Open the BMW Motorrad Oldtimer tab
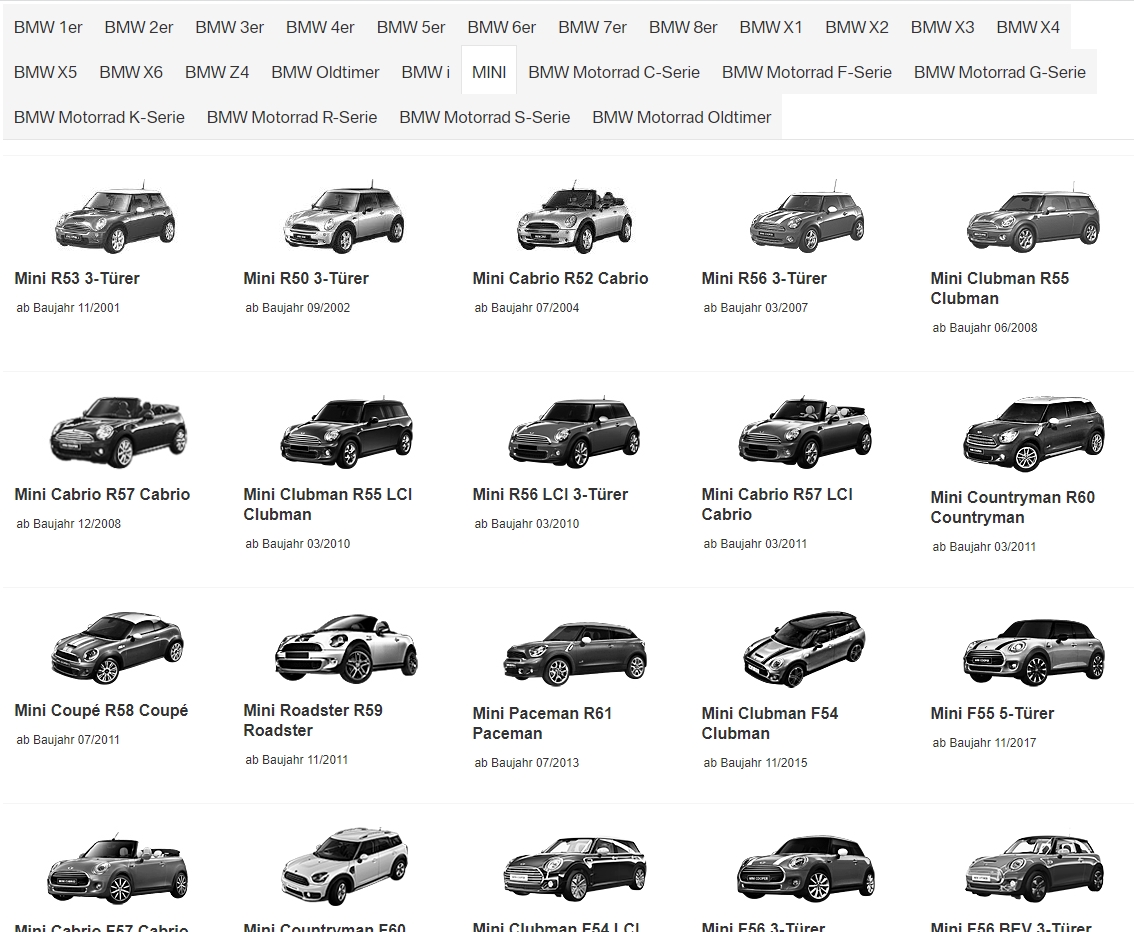 [x=681, y=117]
